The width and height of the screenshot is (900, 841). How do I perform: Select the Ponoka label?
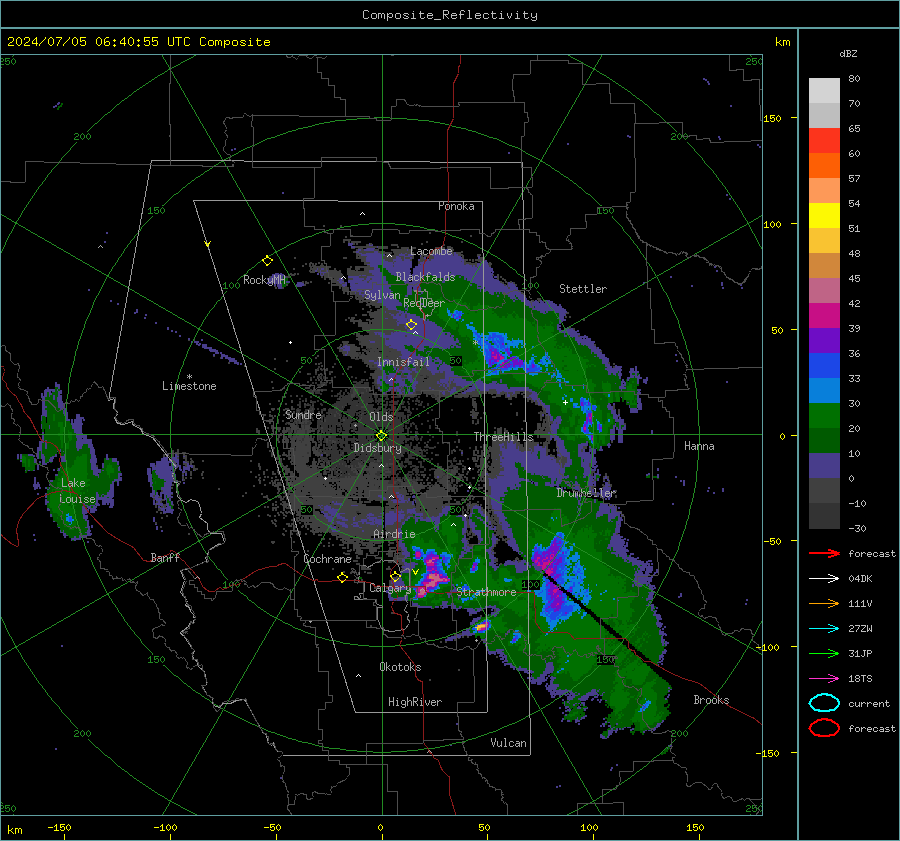point(456,206)
